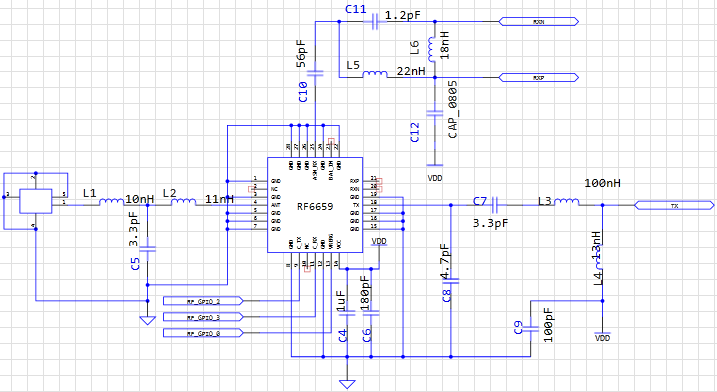The width and height of the screenshot is (717, 392).
Task: Click capacitor C5 3.3pF symbol
Action: 147,249
